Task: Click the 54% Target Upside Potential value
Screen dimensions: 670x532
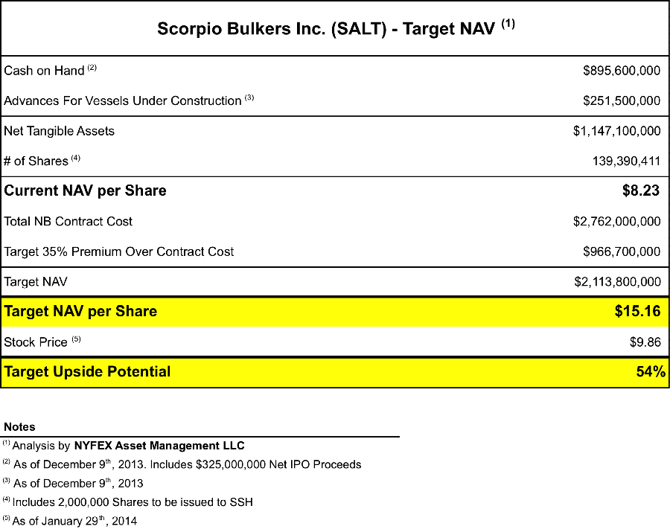Action: point(650,372)
